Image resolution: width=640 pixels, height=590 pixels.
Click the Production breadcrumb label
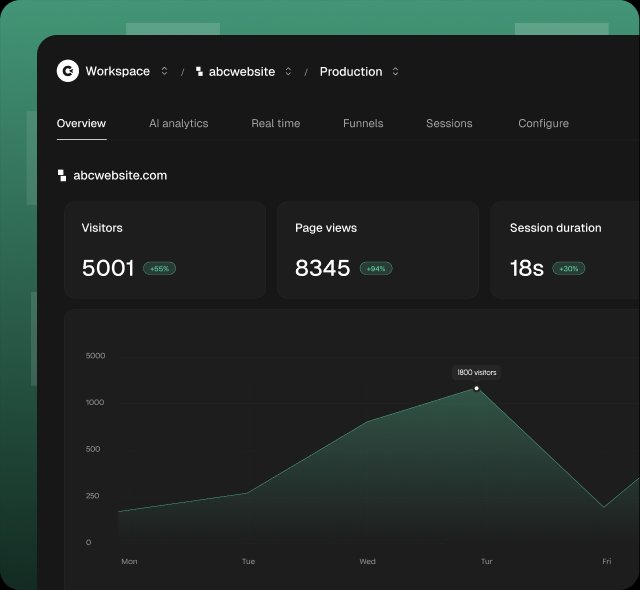(x=351, y=71)
